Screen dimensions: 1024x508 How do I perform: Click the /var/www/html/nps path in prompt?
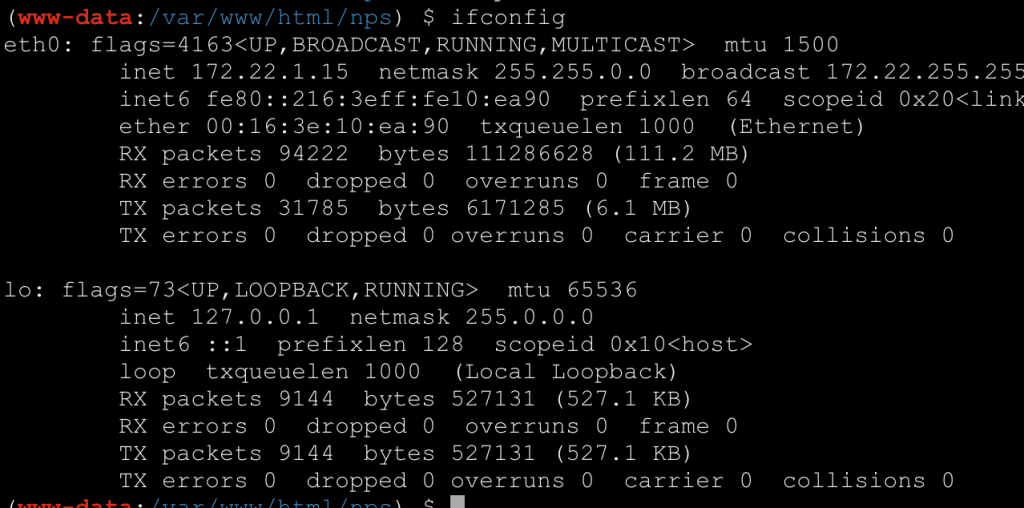(x=270, y=18)
